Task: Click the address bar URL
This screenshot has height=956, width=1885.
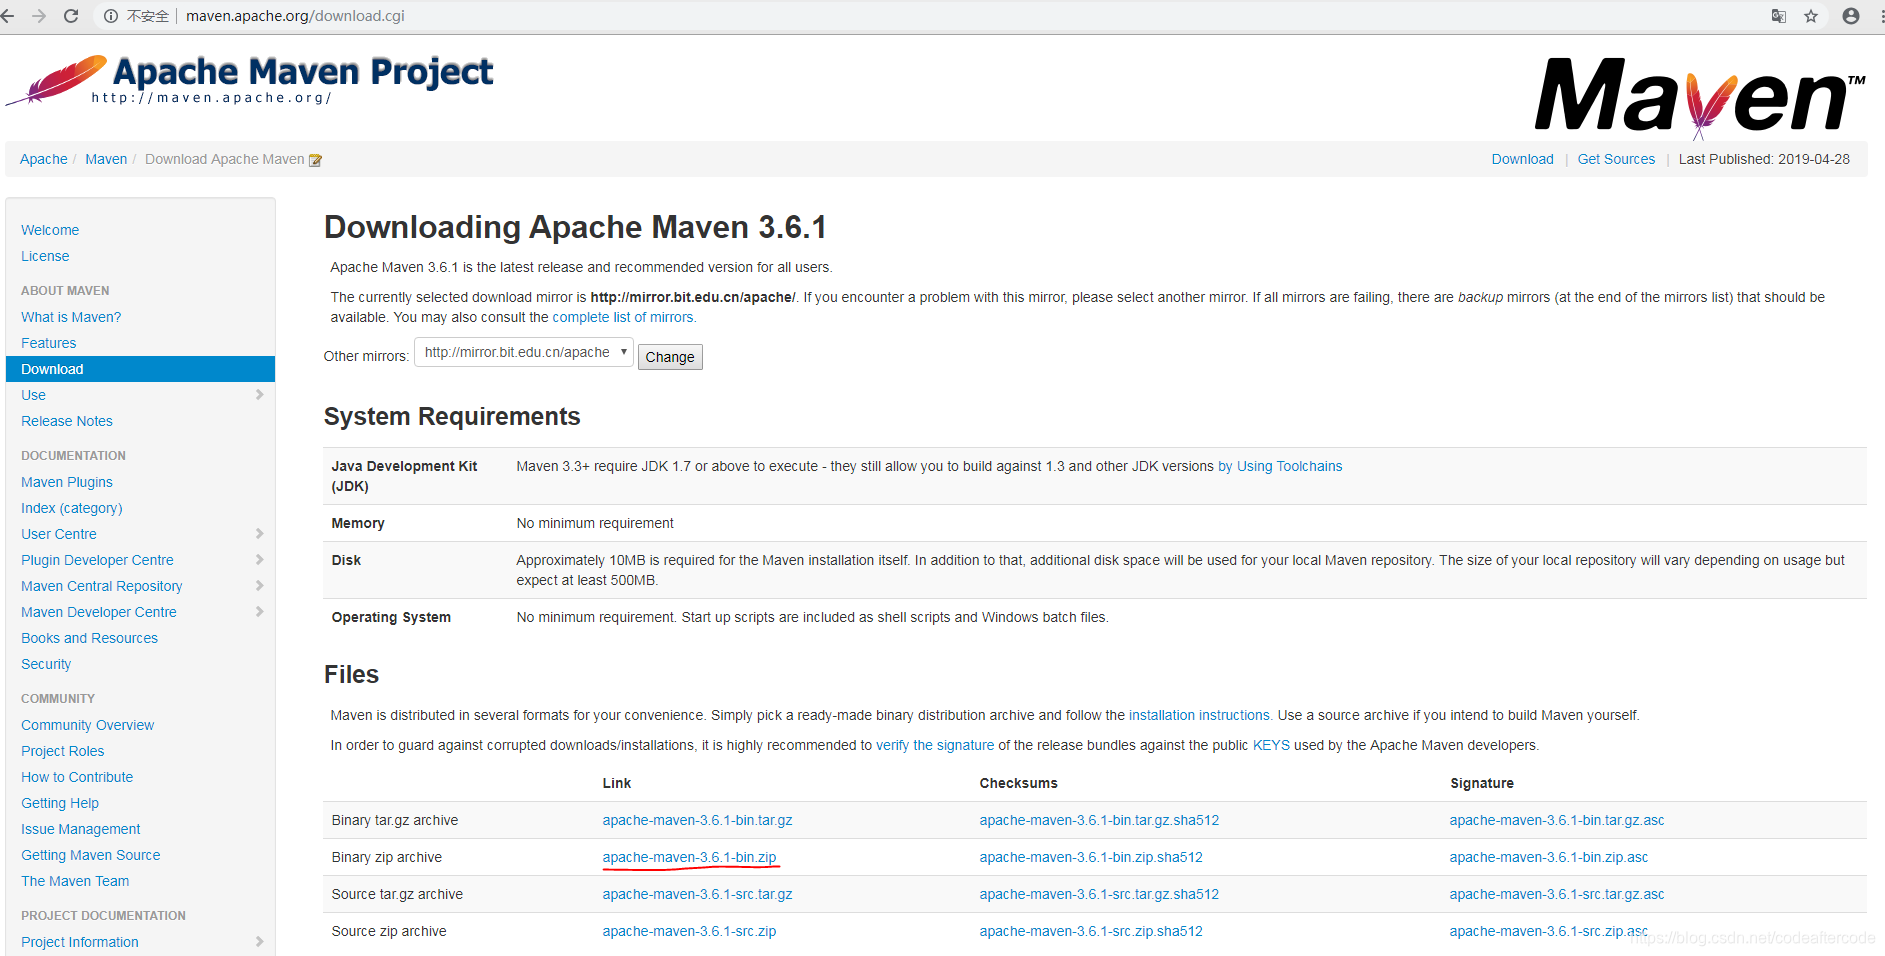Action: 295,16
